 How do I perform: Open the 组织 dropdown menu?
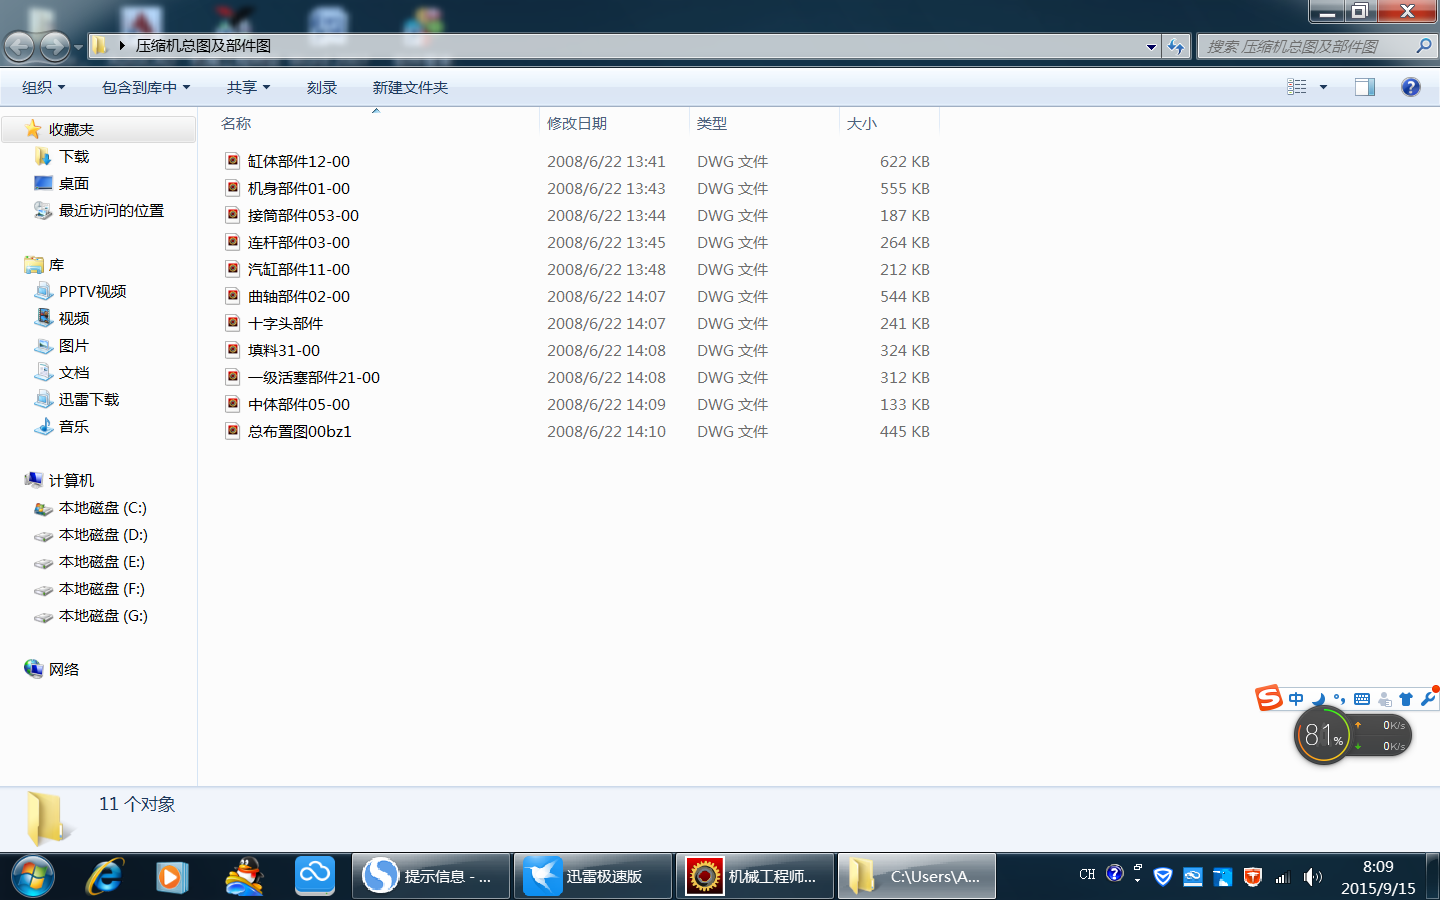tap(42, 87)
